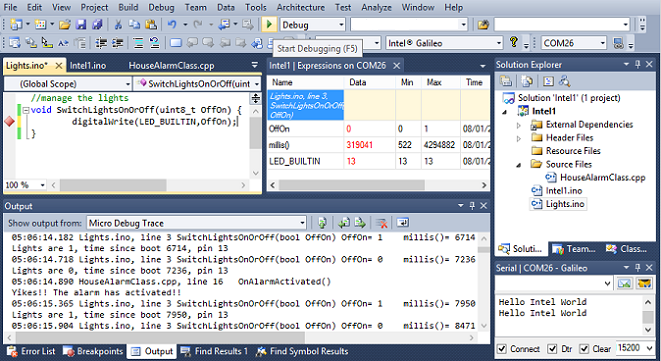Toggle Word Wrap icon in Output toolbar
The image size is (661, 361).
coord(403,223)
